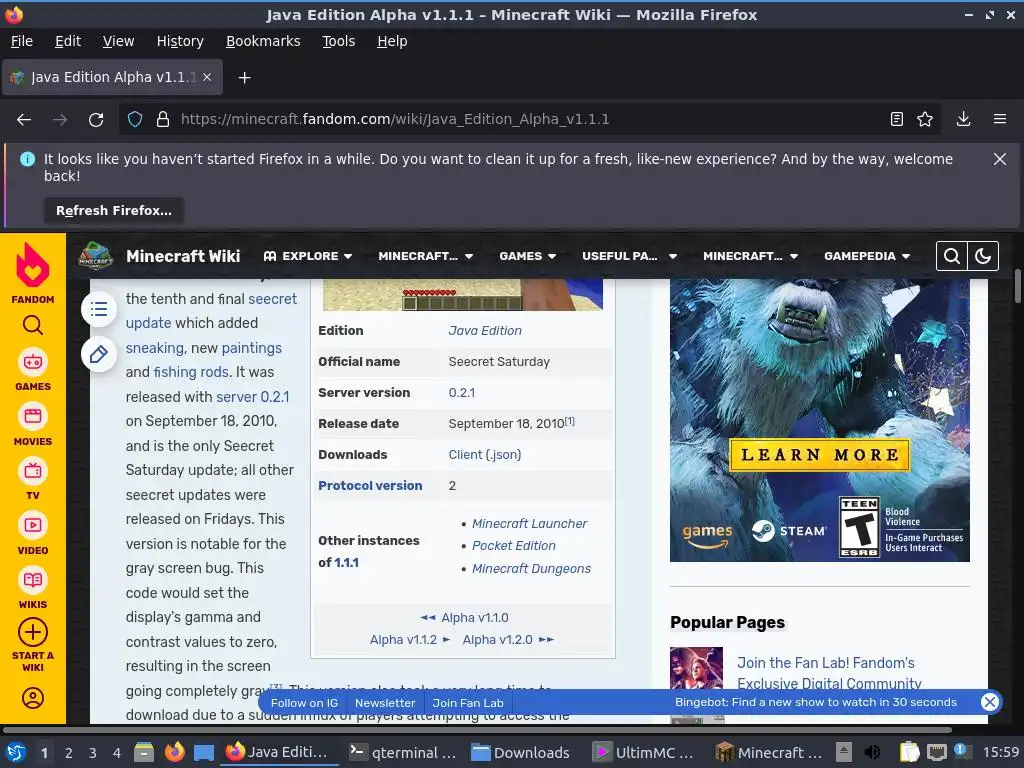Click Start a Wiki plus icon
Screen dimensions: 1024x768
[x=33, y=632]
